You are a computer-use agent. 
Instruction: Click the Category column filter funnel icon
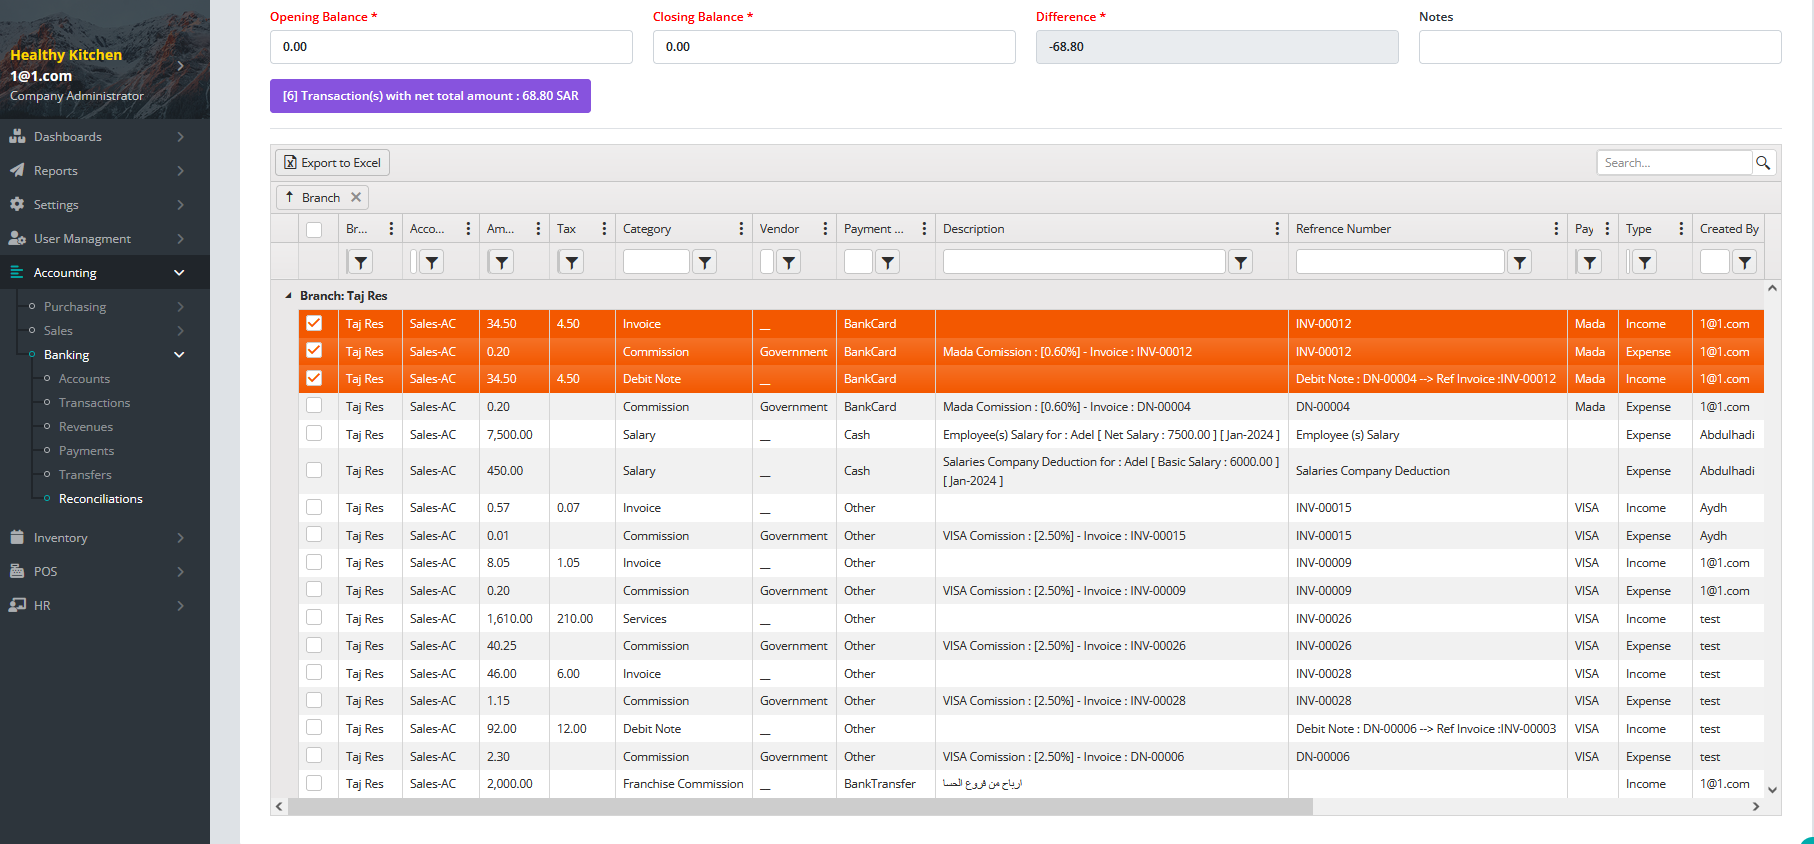click(x=705, y=262)
